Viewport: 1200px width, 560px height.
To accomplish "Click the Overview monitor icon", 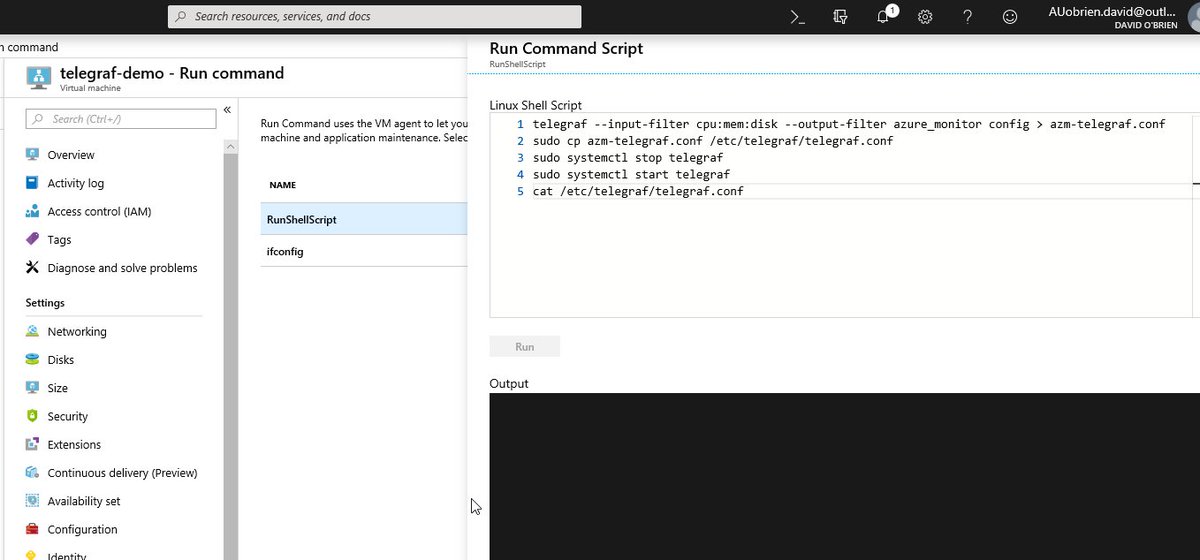I will tap(33, 155).
